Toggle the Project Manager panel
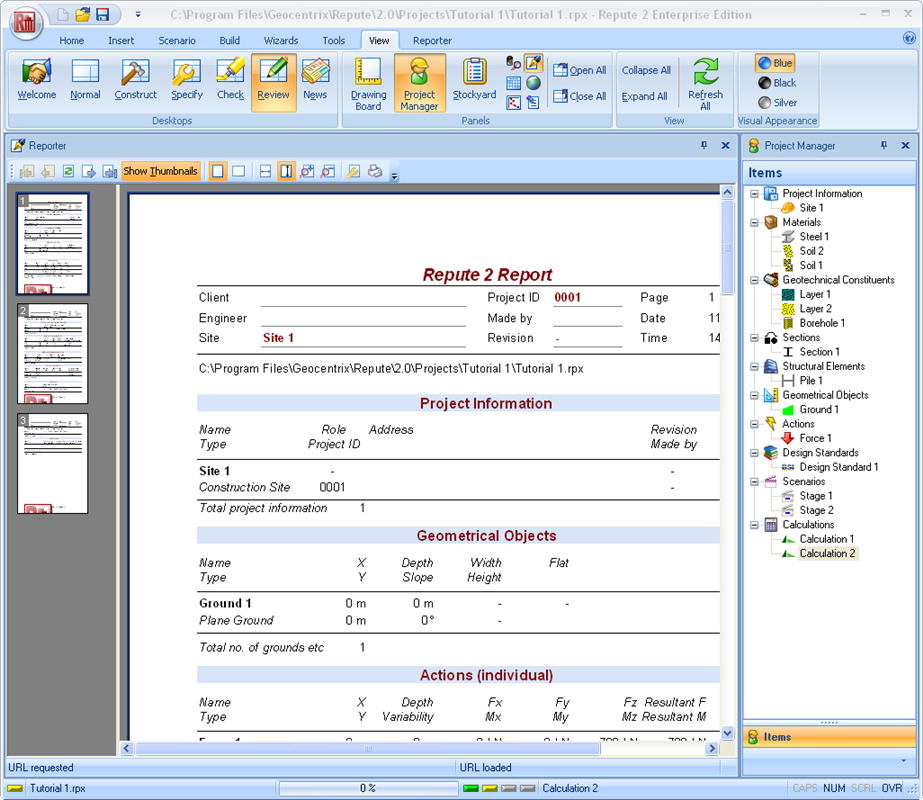 pyautogui.click(x=420, y=82)
